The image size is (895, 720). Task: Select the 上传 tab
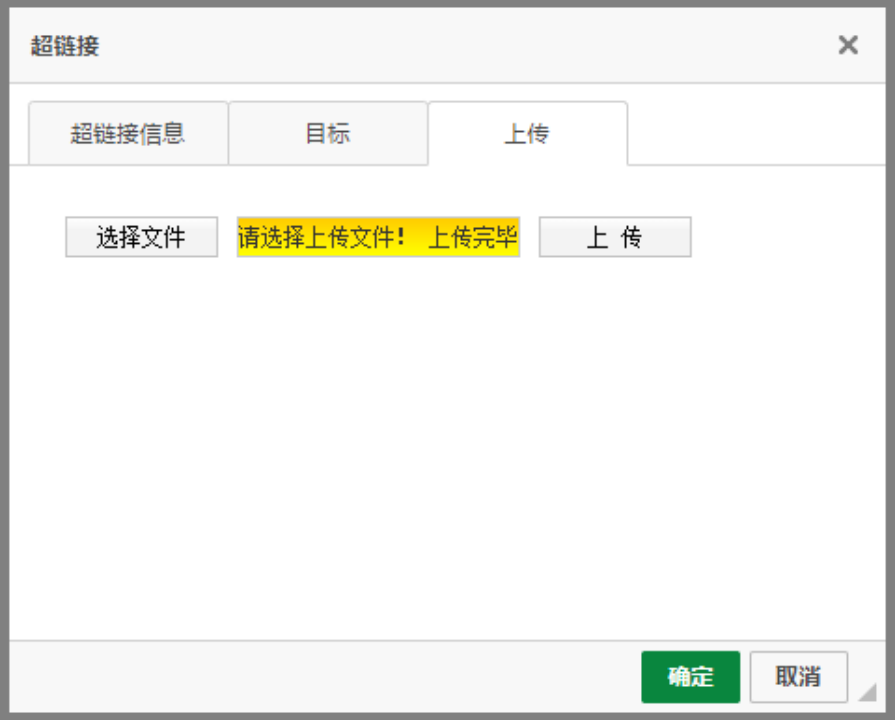527,134
